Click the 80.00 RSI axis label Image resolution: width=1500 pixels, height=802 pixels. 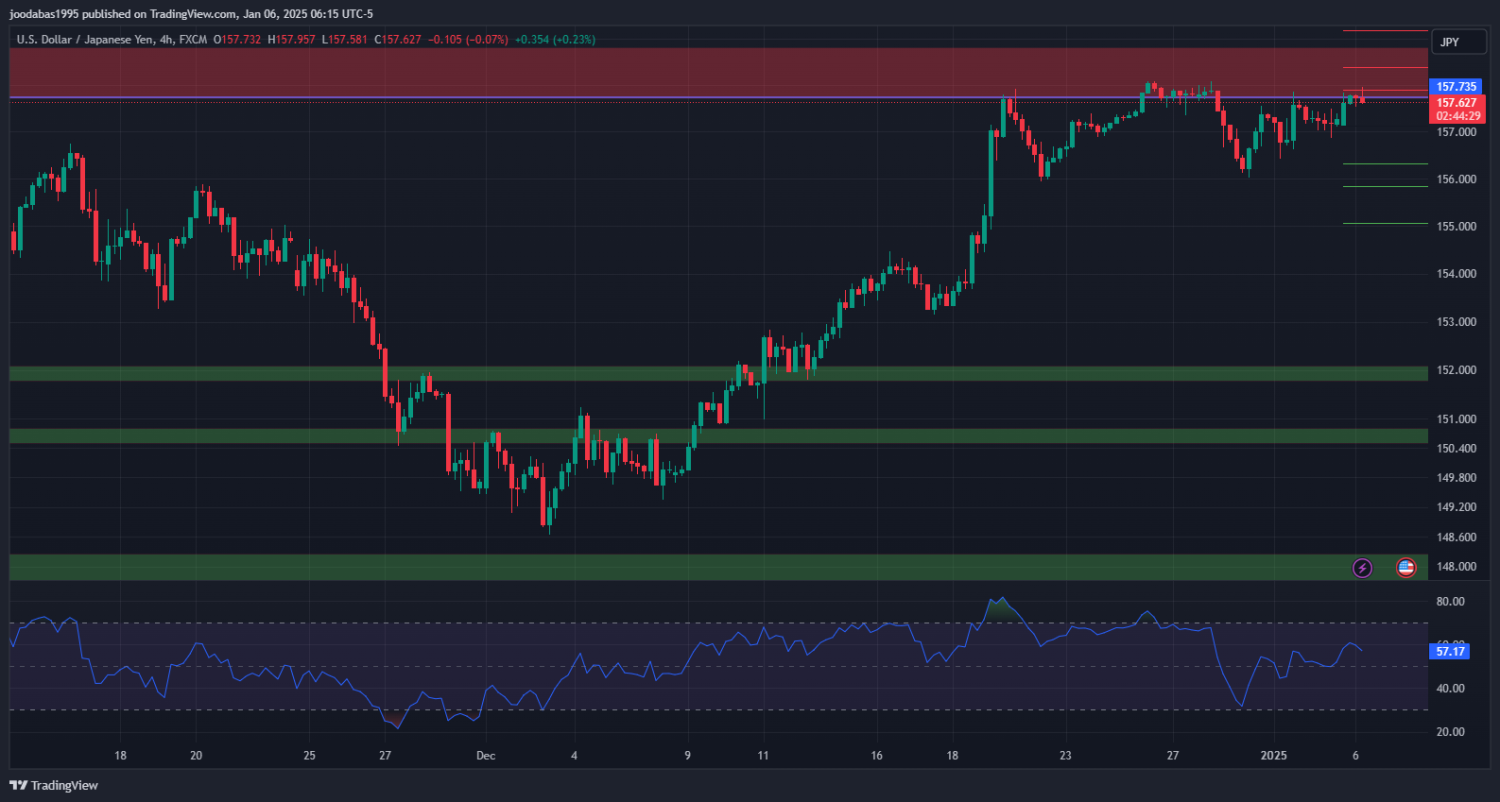click(x=1450, y=601)
